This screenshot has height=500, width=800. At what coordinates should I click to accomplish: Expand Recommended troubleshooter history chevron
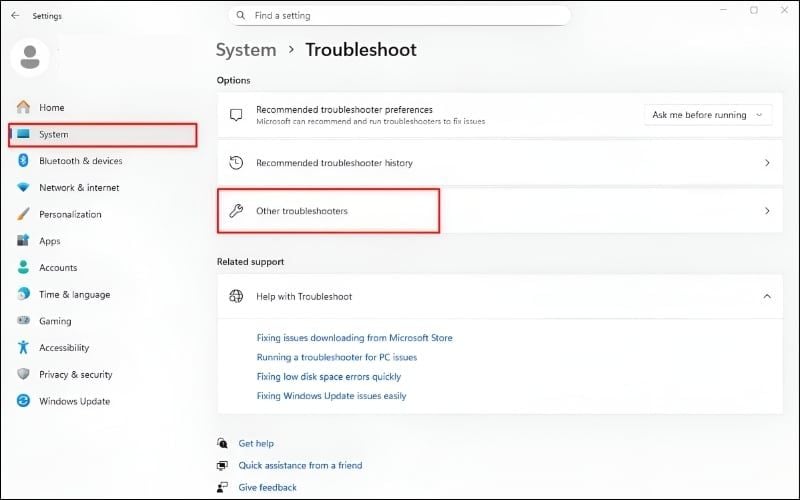(767, 163)
